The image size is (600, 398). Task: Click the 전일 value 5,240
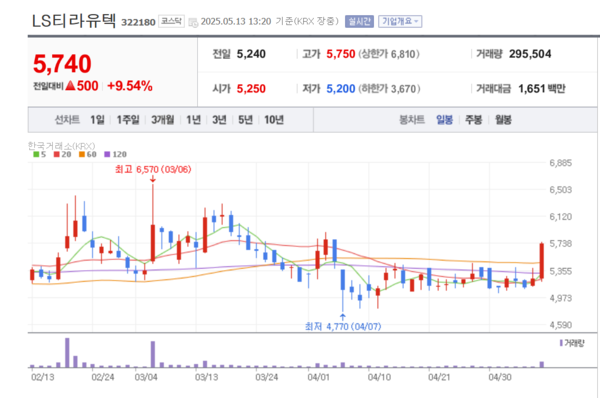[251, 54]
